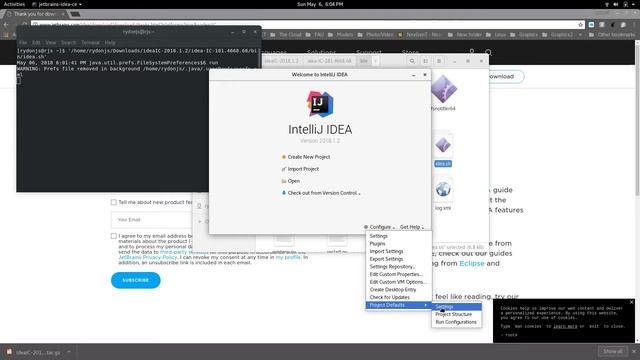Open the Eclipse link on webpage

coord(471,263)
